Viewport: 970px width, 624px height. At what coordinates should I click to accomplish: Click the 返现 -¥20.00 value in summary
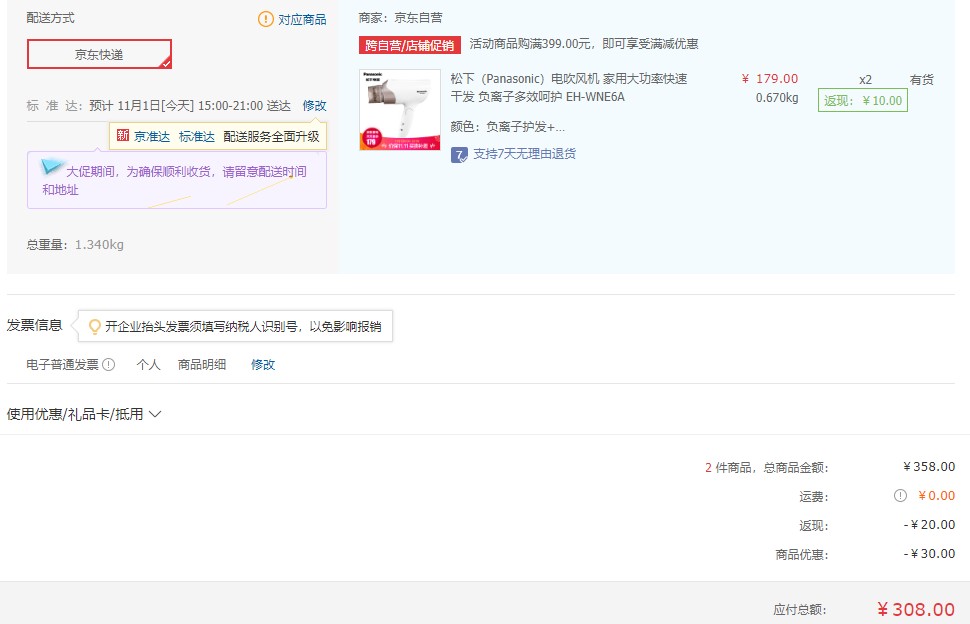coord(929,524)
